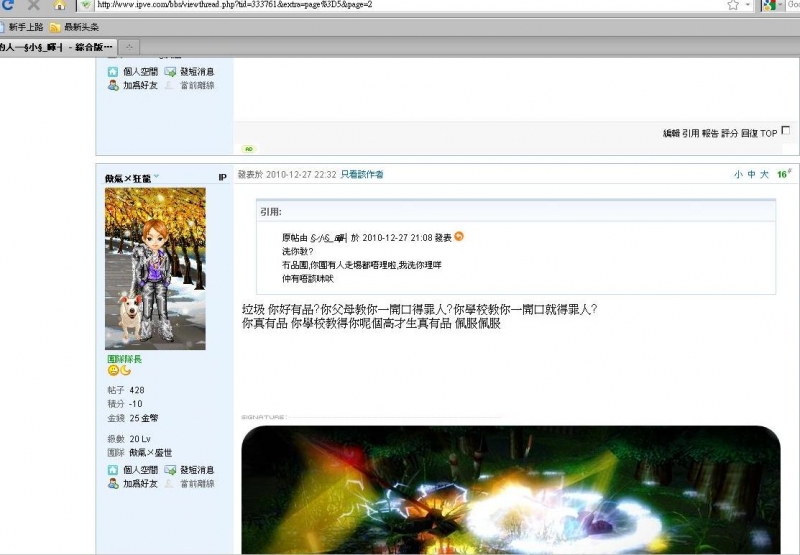Set font size to 小
800x555 pixels.
tap(738, 174)
